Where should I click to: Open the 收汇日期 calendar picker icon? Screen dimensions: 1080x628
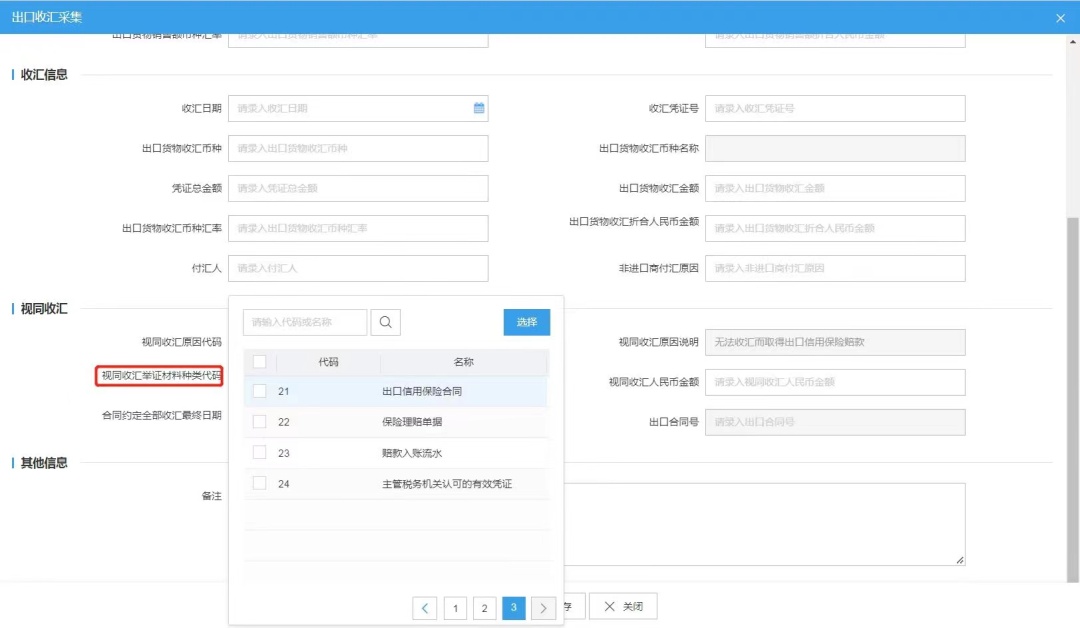478,108
